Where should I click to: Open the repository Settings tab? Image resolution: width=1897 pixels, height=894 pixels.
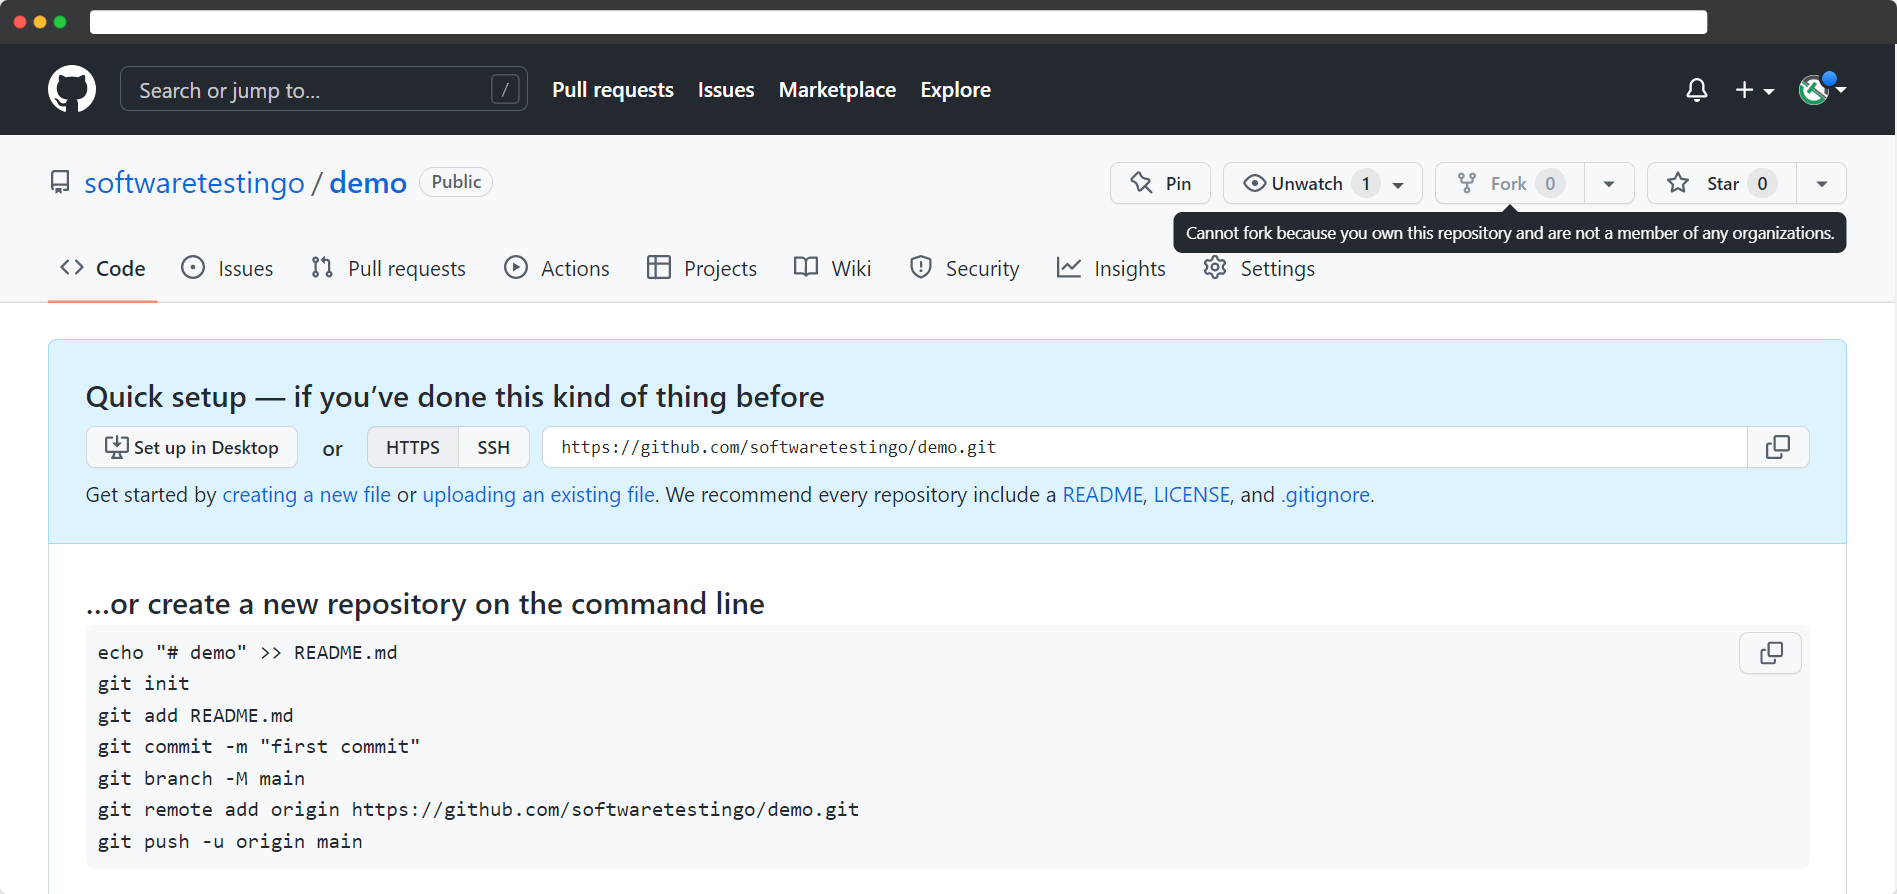pos(1259,268)
